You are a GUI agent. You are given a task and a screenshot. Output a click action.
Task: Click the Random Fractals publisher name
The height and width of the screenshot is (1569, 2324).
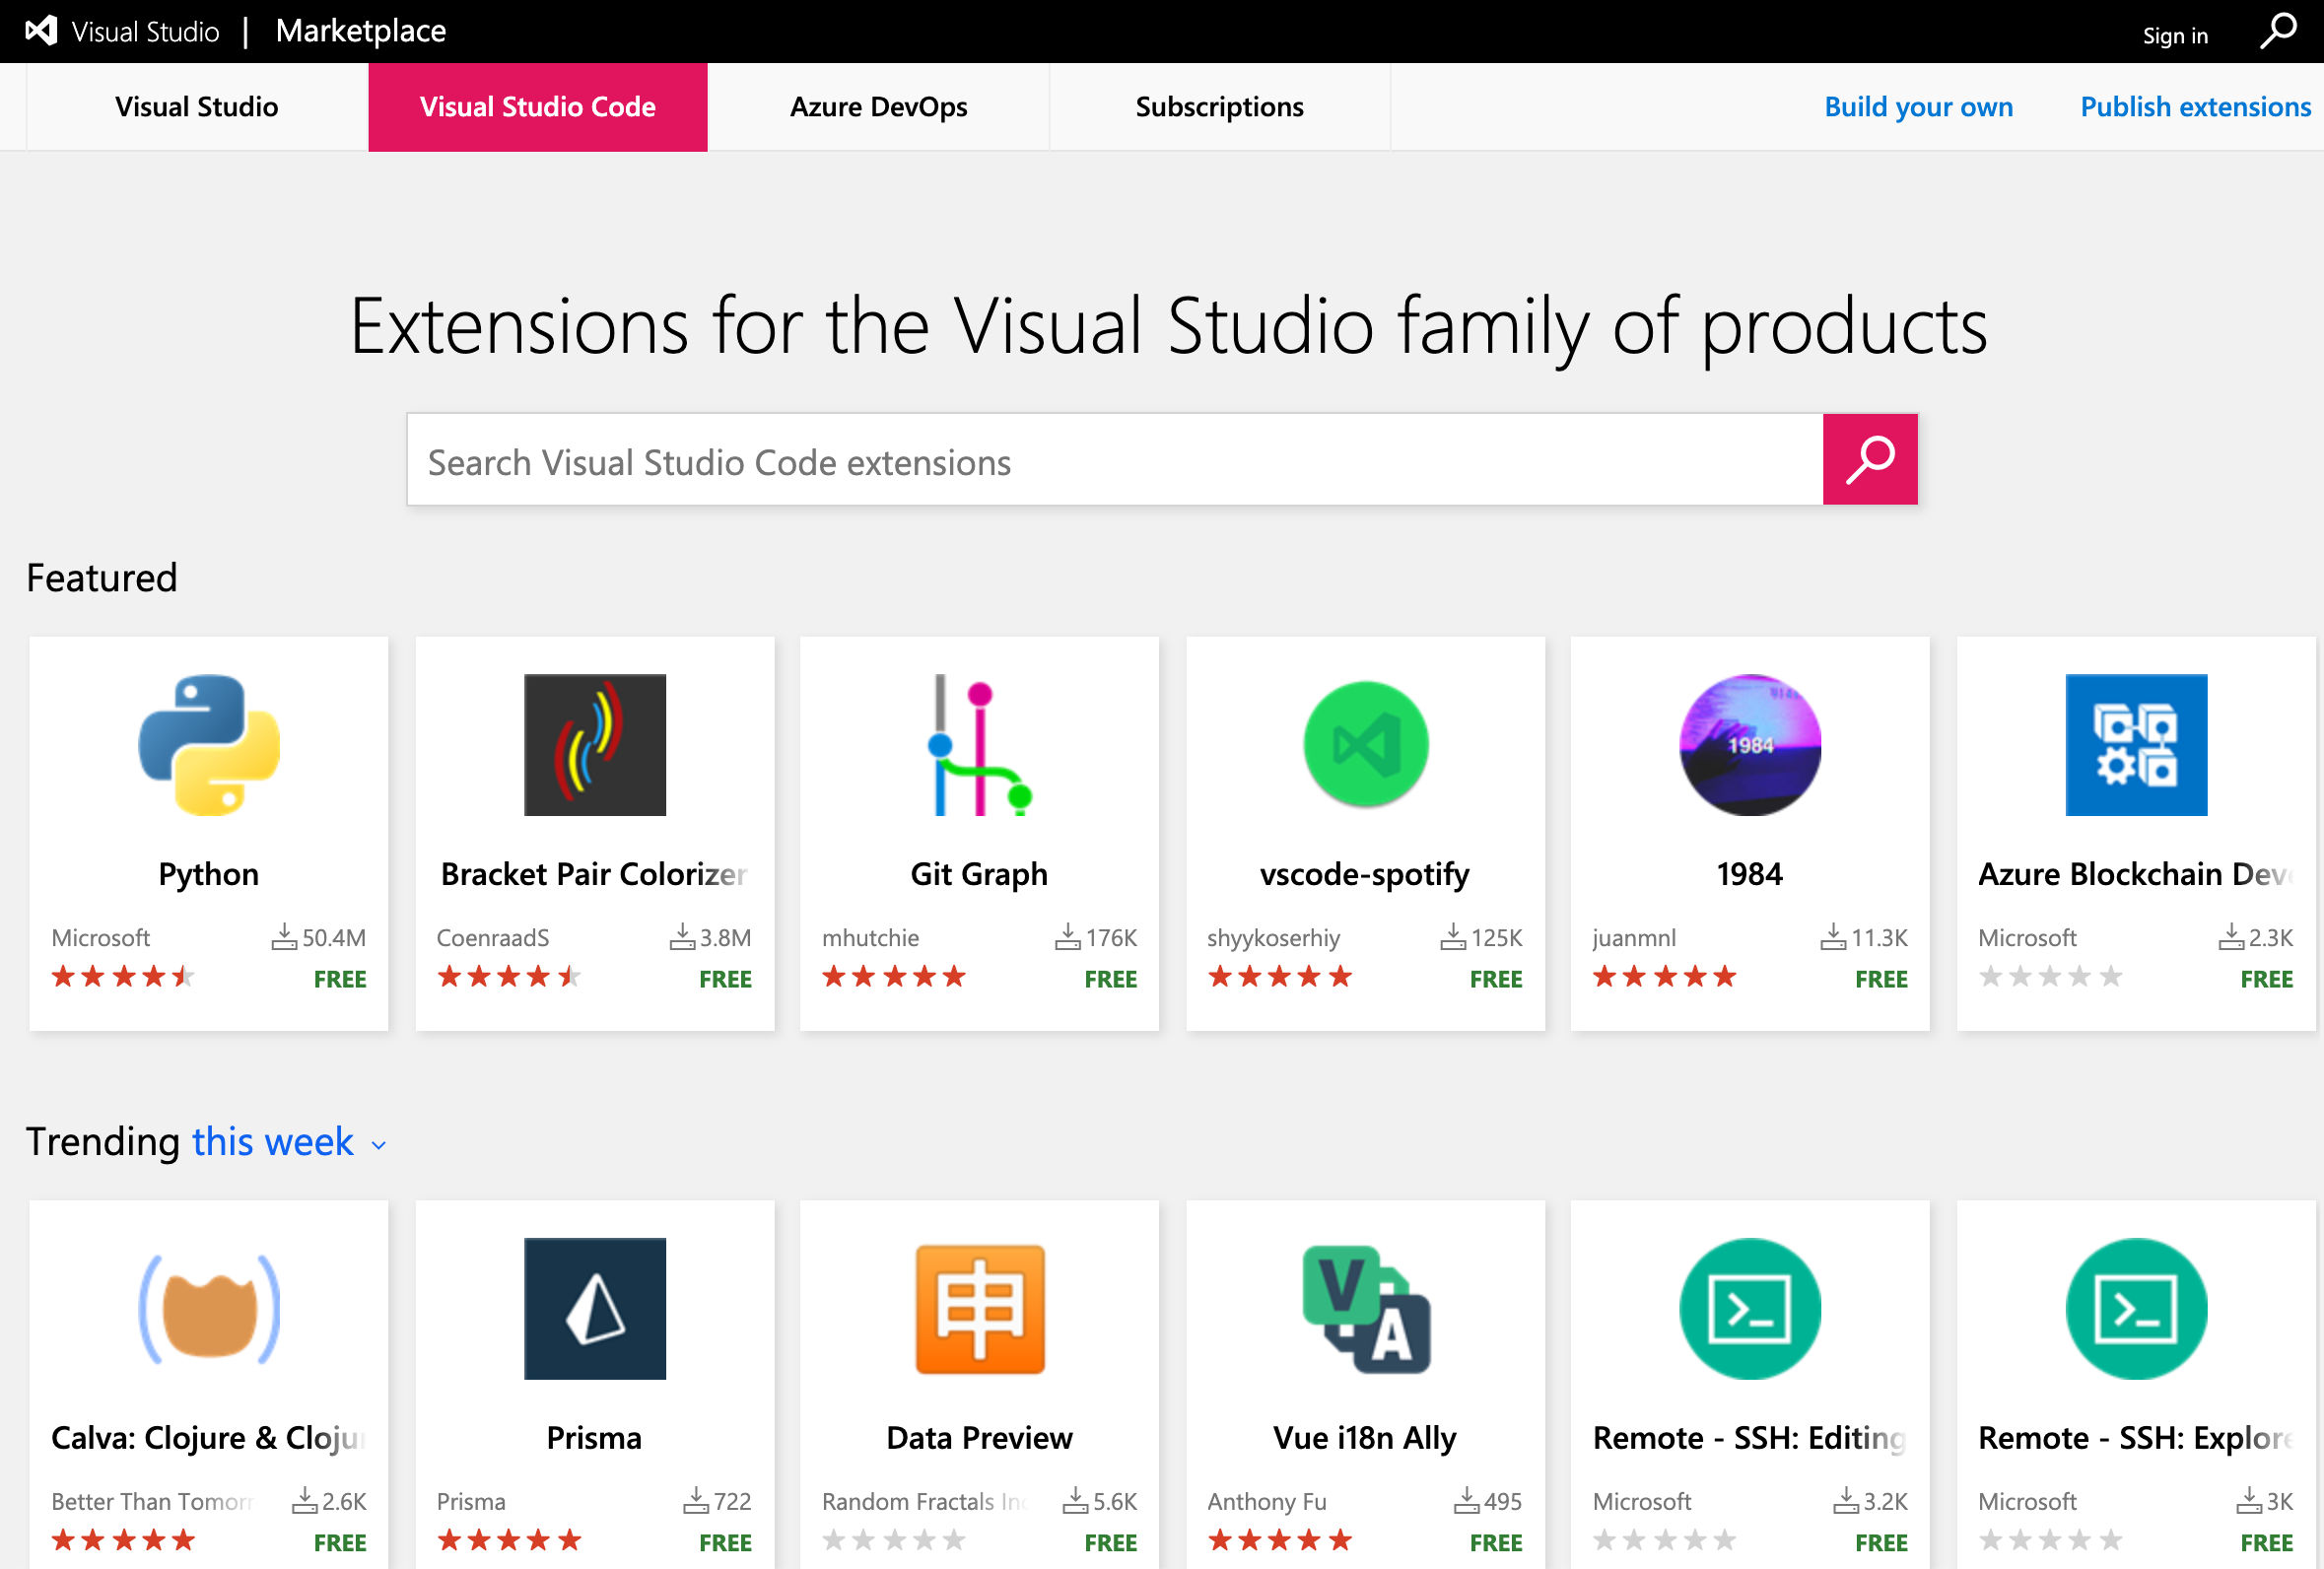(925, 1502)
